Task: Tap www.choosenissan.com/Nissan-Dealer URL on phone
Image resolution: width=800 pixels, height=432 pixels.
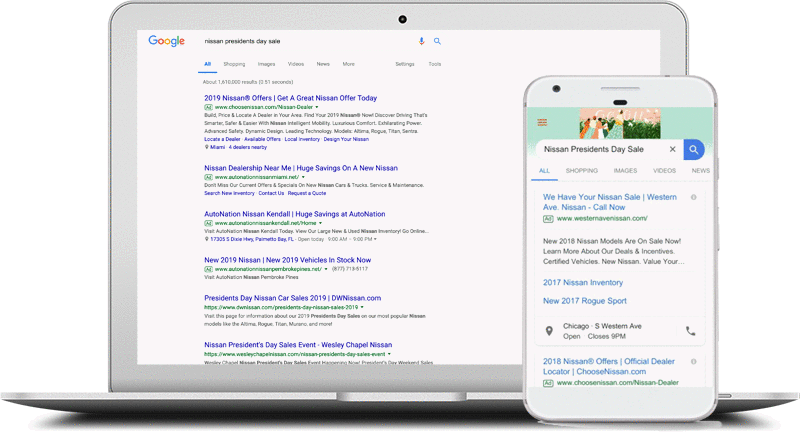Action: pos(618,383)
